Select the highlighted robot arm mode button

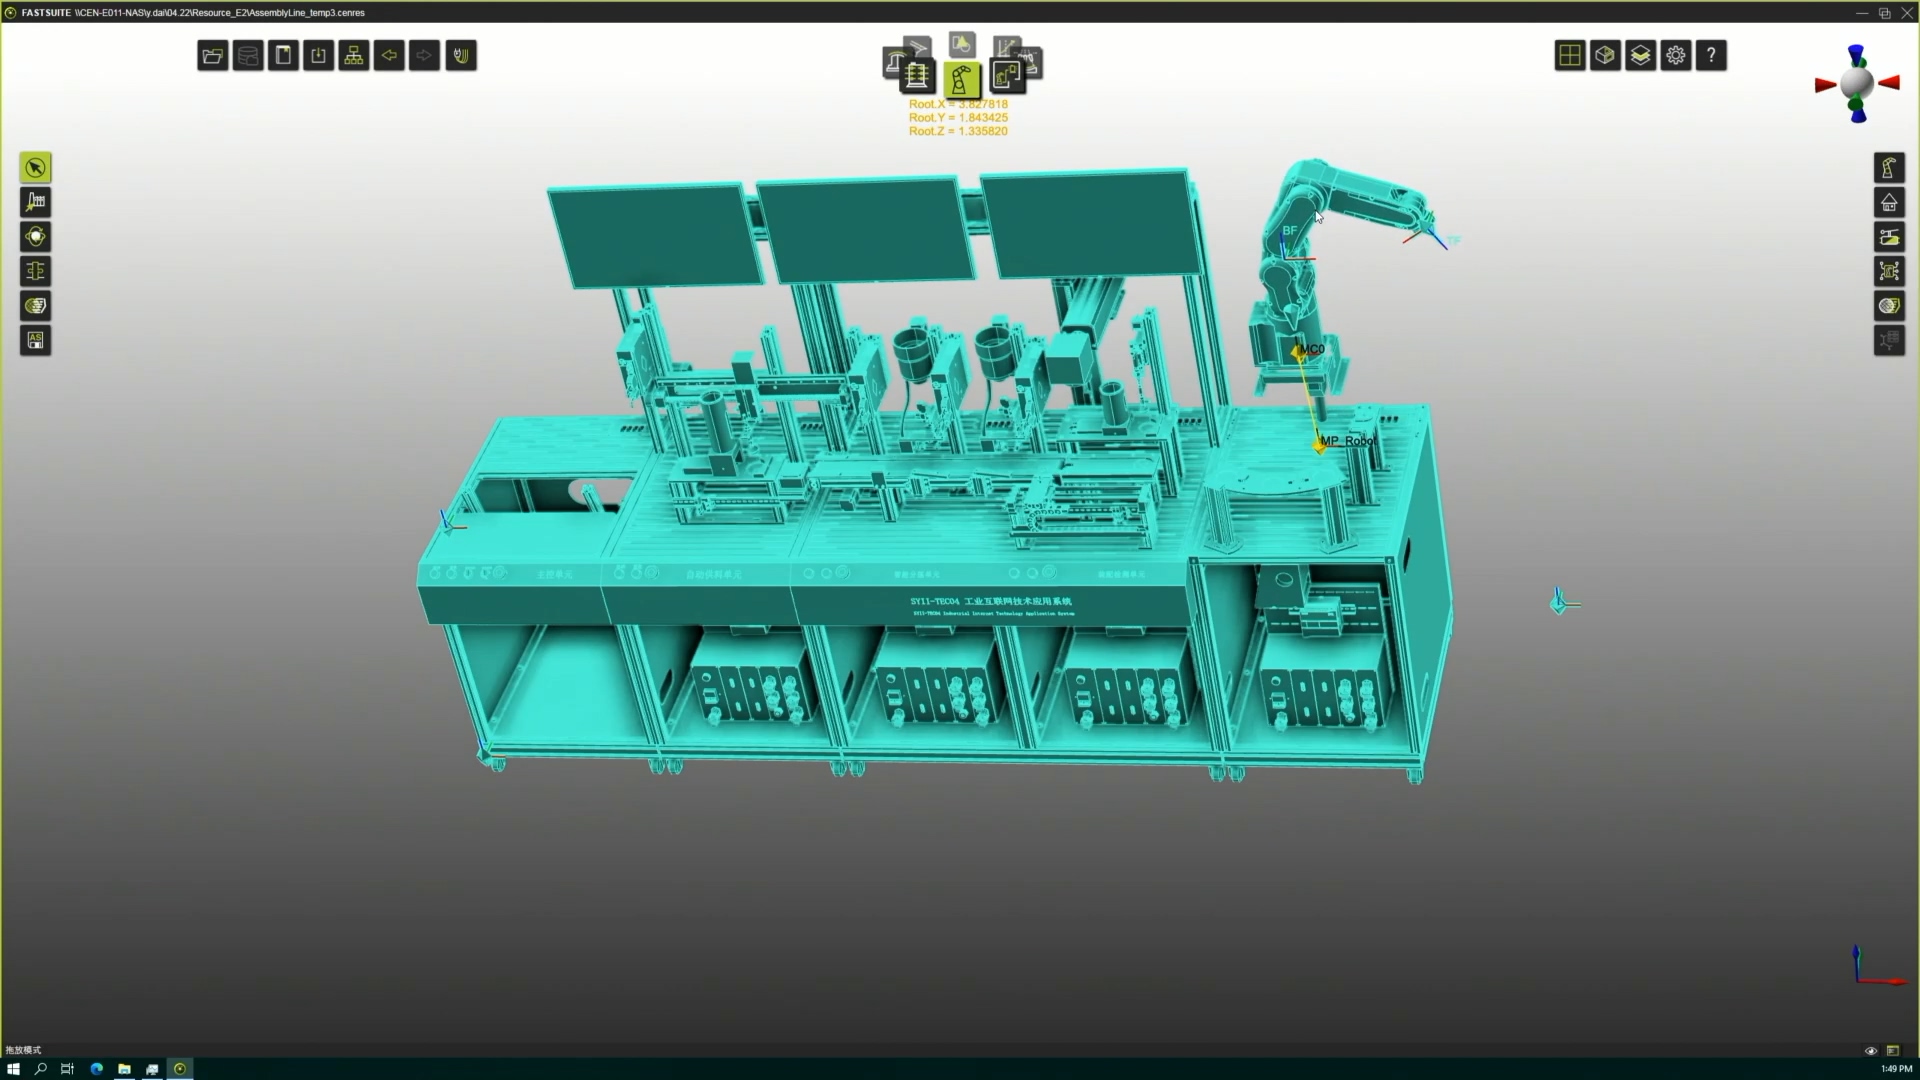961,79
